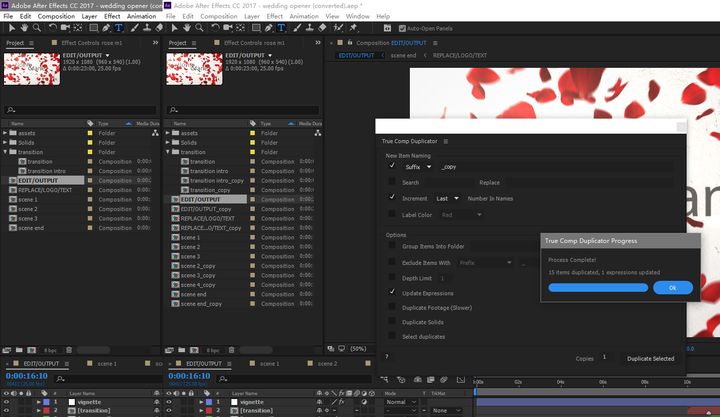Select the Brush tool in left window toolbar
Viewport: 720px width, 417px height.
(x=135, y=28)
